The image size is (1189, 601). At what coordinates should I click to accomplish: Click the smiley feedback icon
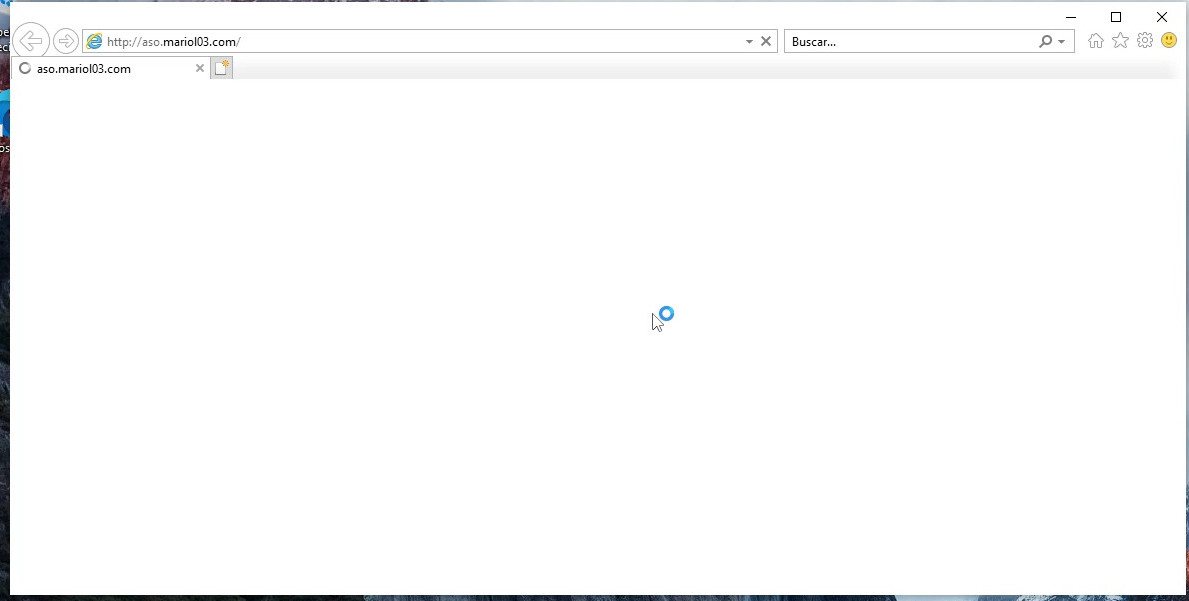(x=1169, y=41)
